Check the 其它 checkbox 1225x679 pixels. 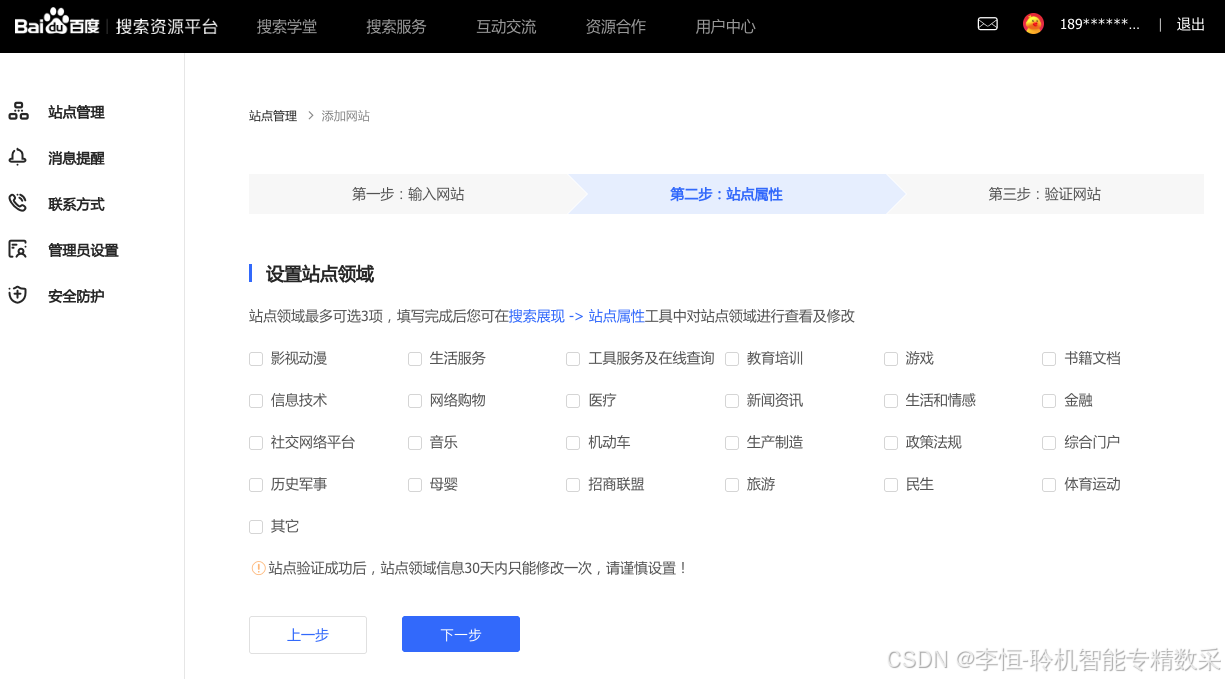coord(256,527)
